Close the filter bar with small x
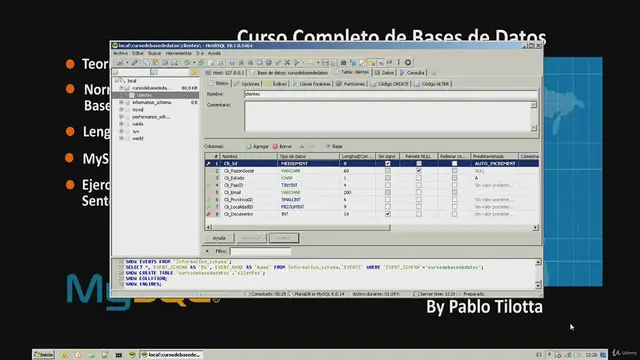This screenshot has height=360, width=640. pos(207,251)
